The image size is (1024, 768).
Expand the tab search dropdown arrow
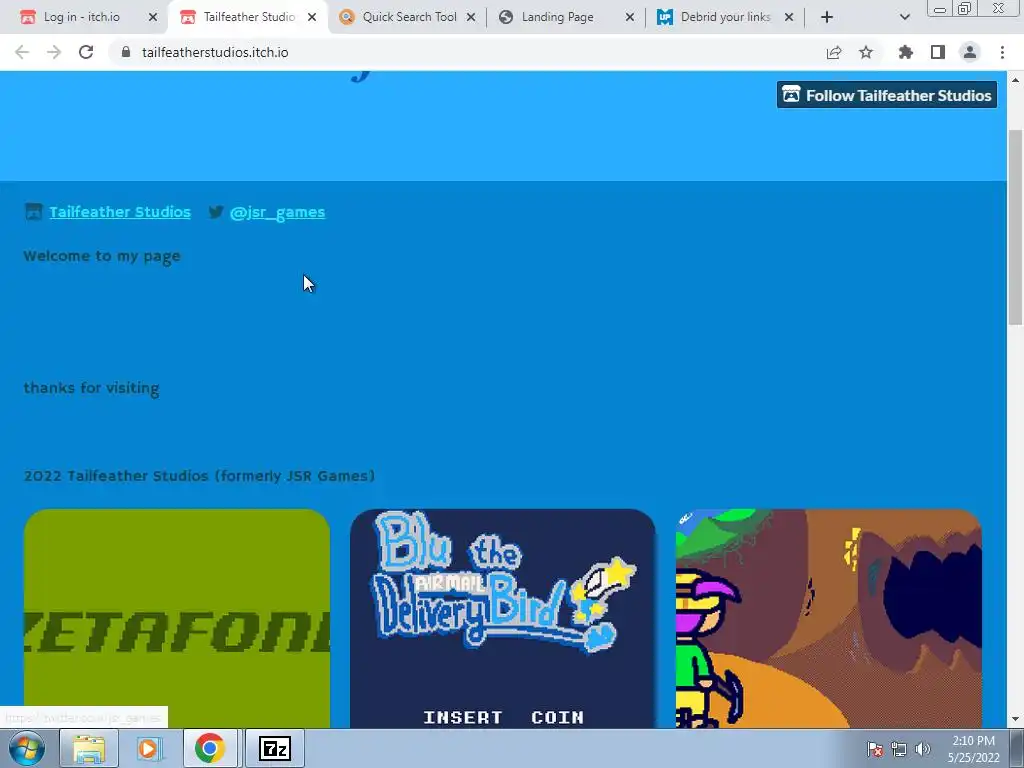point(904,17)
